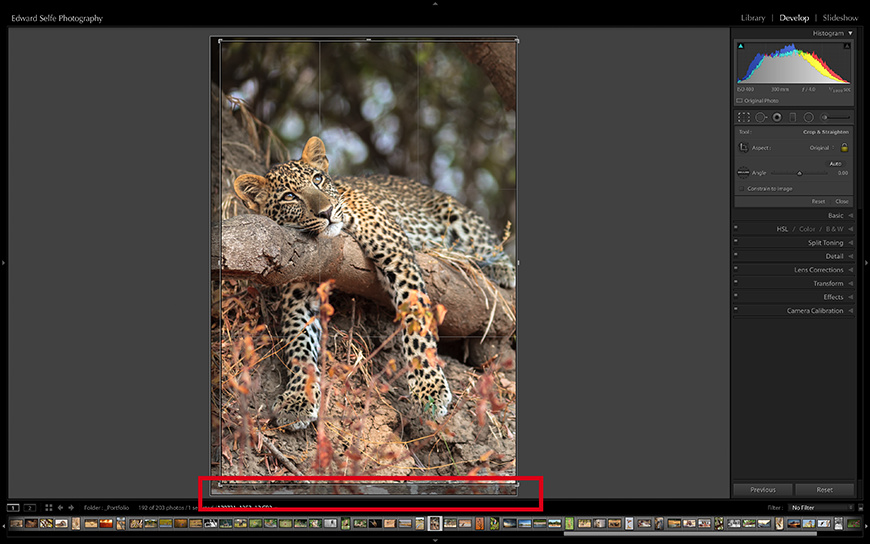This screenshot has width=870, height=544.
Task: Click the large Reset button at bottom right
Action: tap(825, 490)
